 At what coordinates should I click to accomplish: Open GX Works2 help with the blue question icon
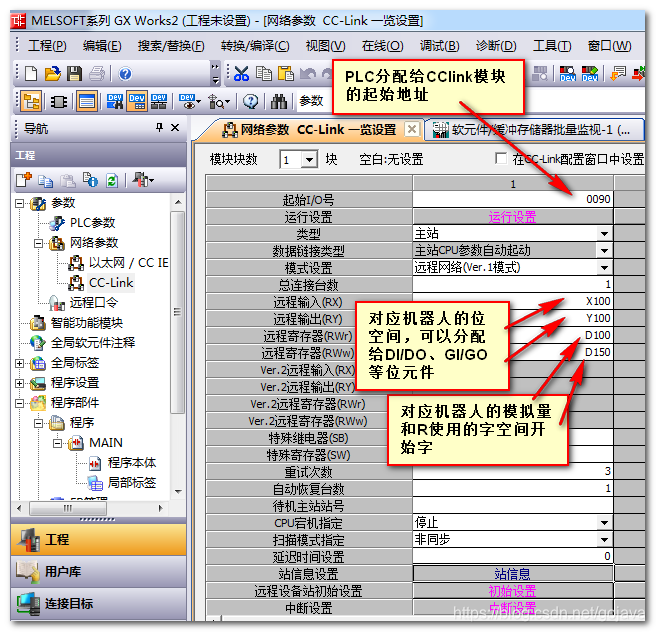pos(125,74)
